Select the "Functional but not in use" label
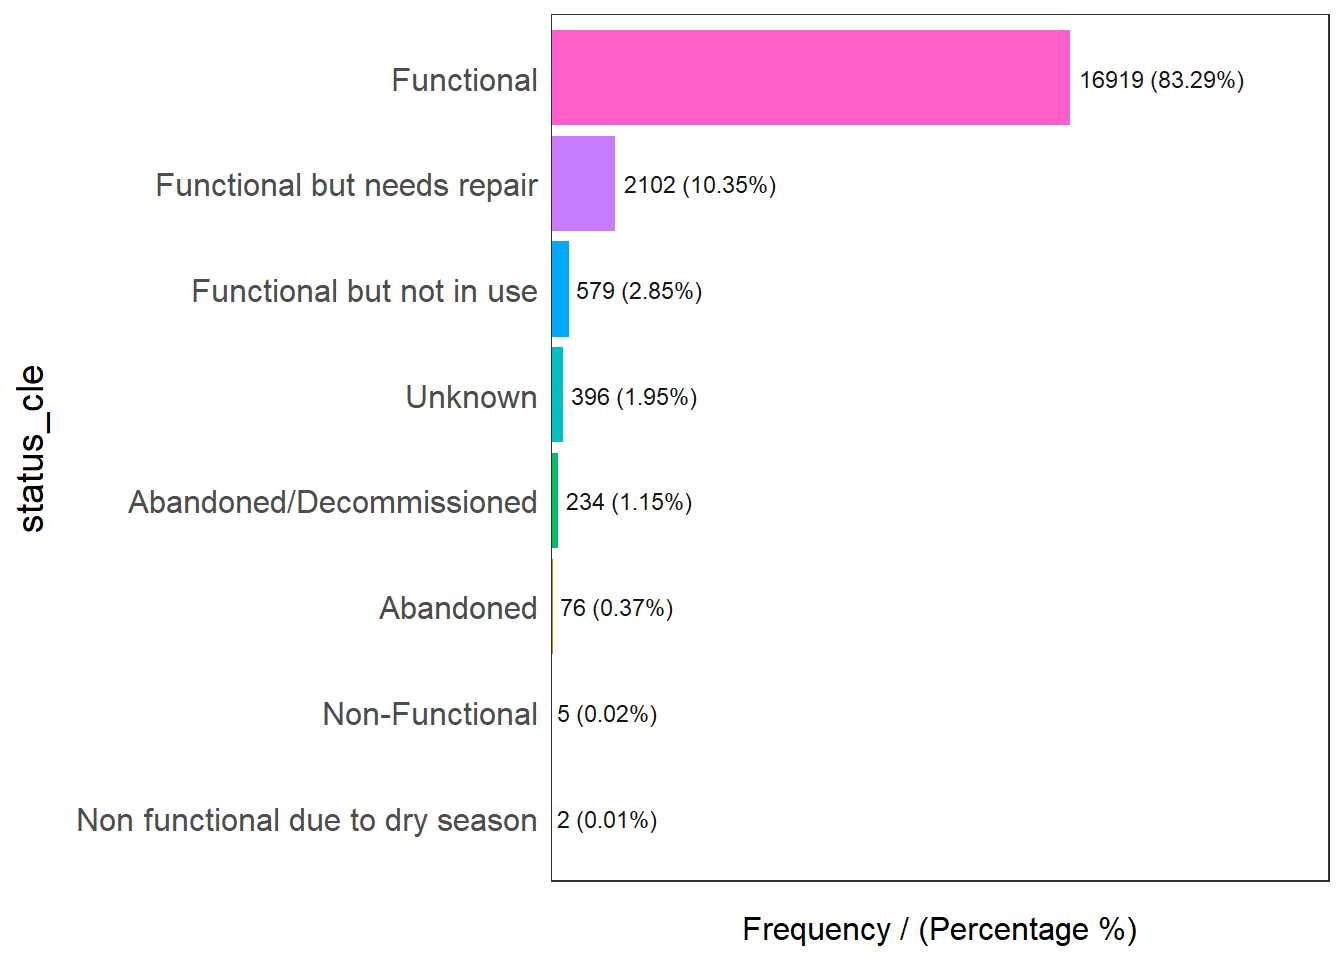Viewport: 1344px width, 960px height. [x=364, y=291]
